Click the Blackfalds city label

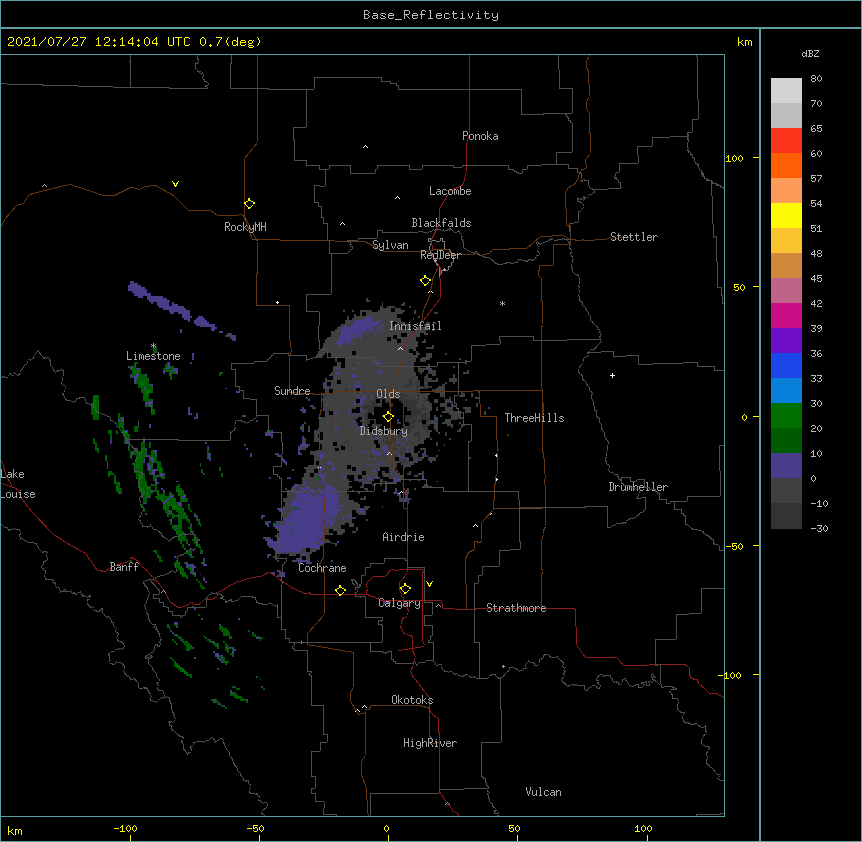(441, 223)
